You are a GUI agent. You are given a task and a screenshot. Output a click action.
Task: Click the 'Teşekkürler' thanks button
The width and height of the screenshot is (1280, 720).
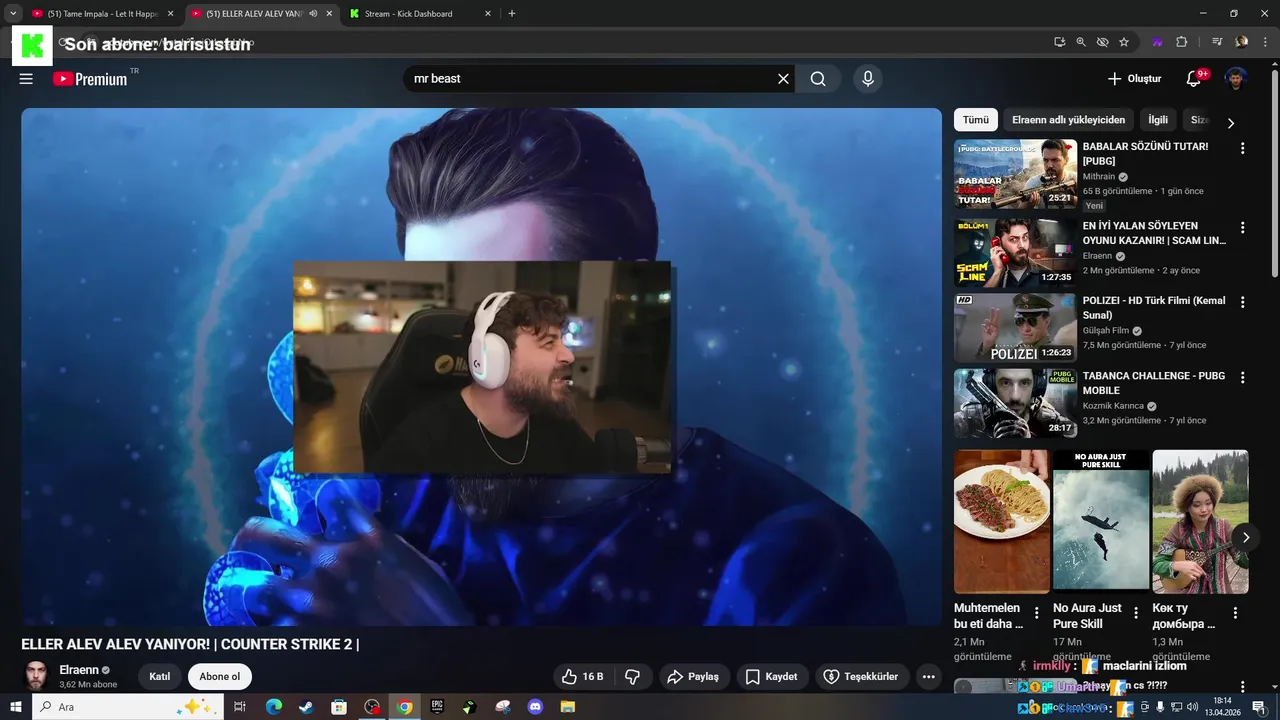(x=861, y=677)
